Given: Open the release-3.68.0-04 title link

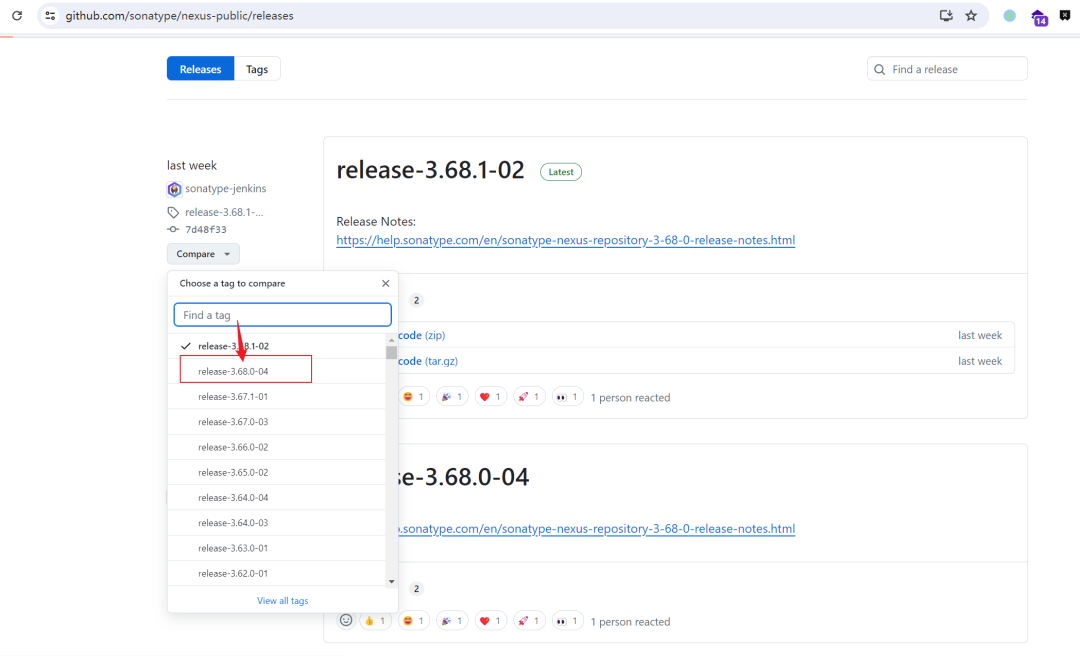Looking at the screenshot, I should point(464,477).
